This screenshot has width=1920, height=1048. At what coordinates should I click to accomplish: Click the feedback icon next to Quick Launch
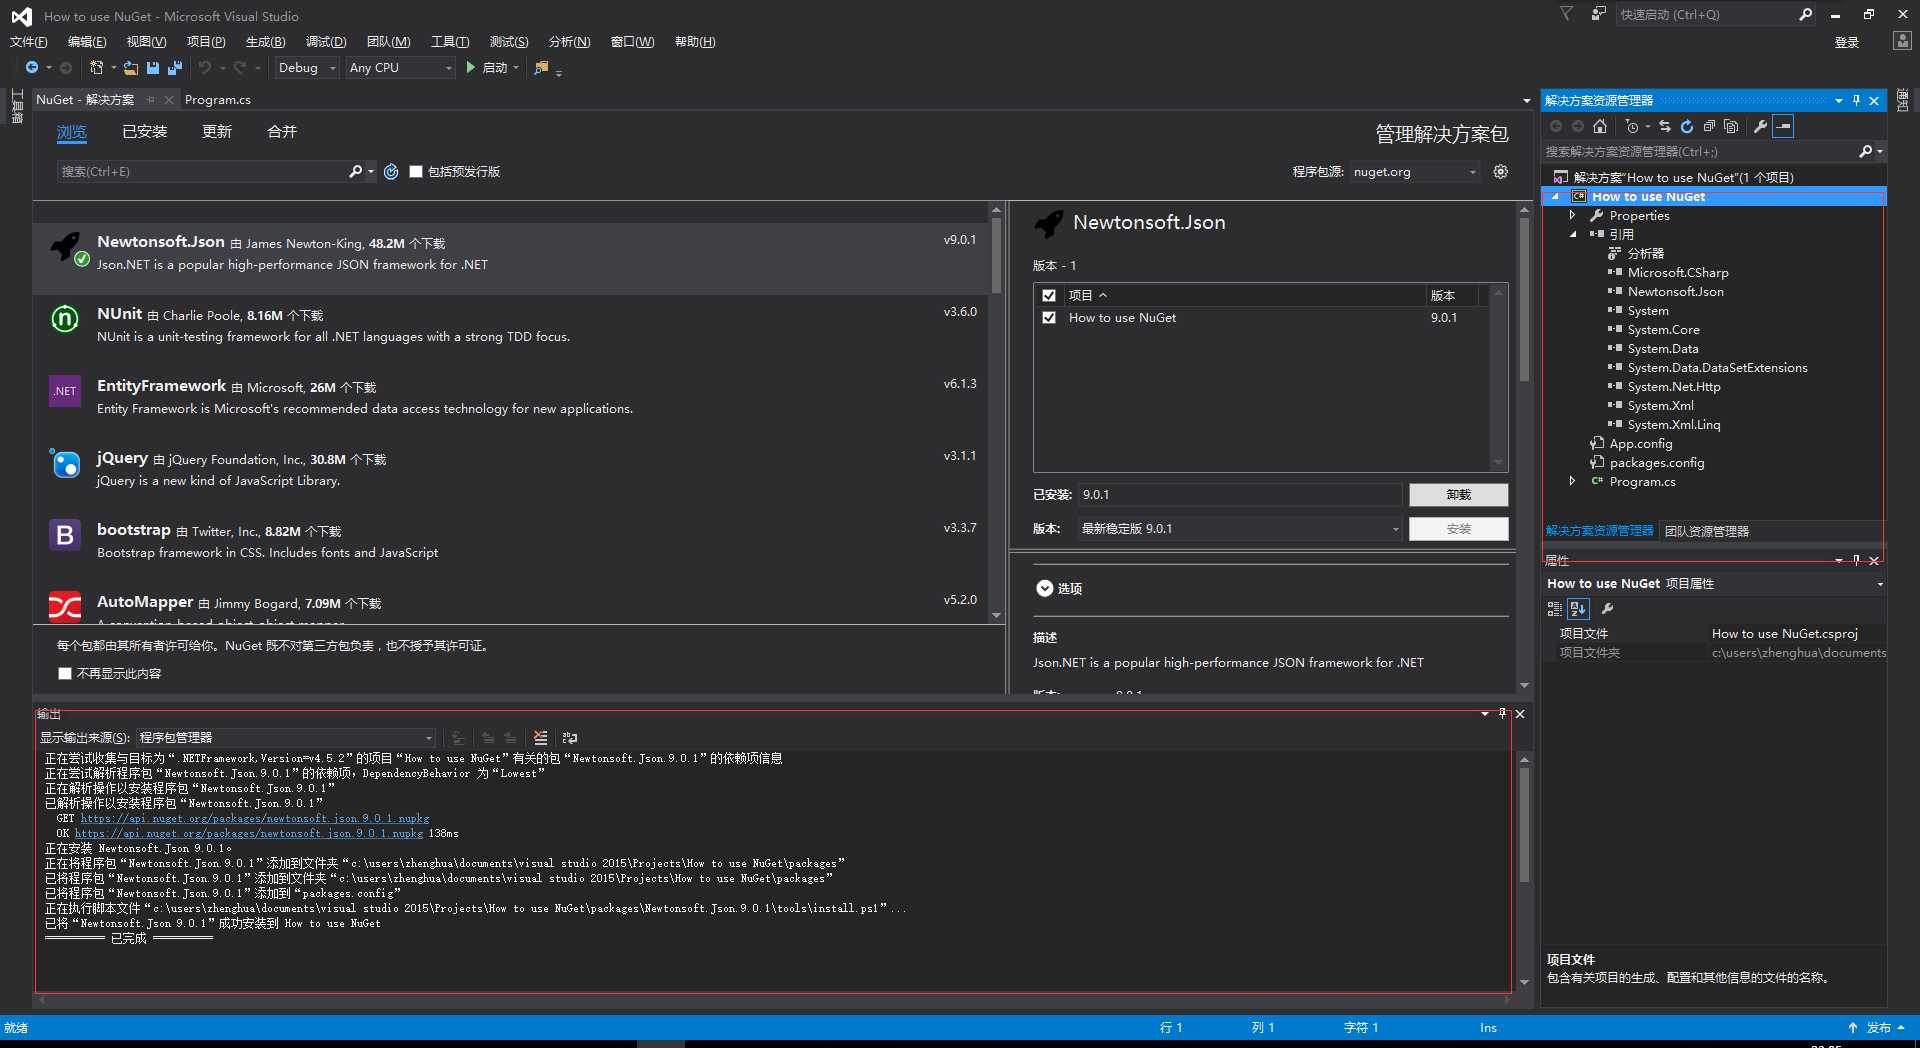click(1598, 14)
